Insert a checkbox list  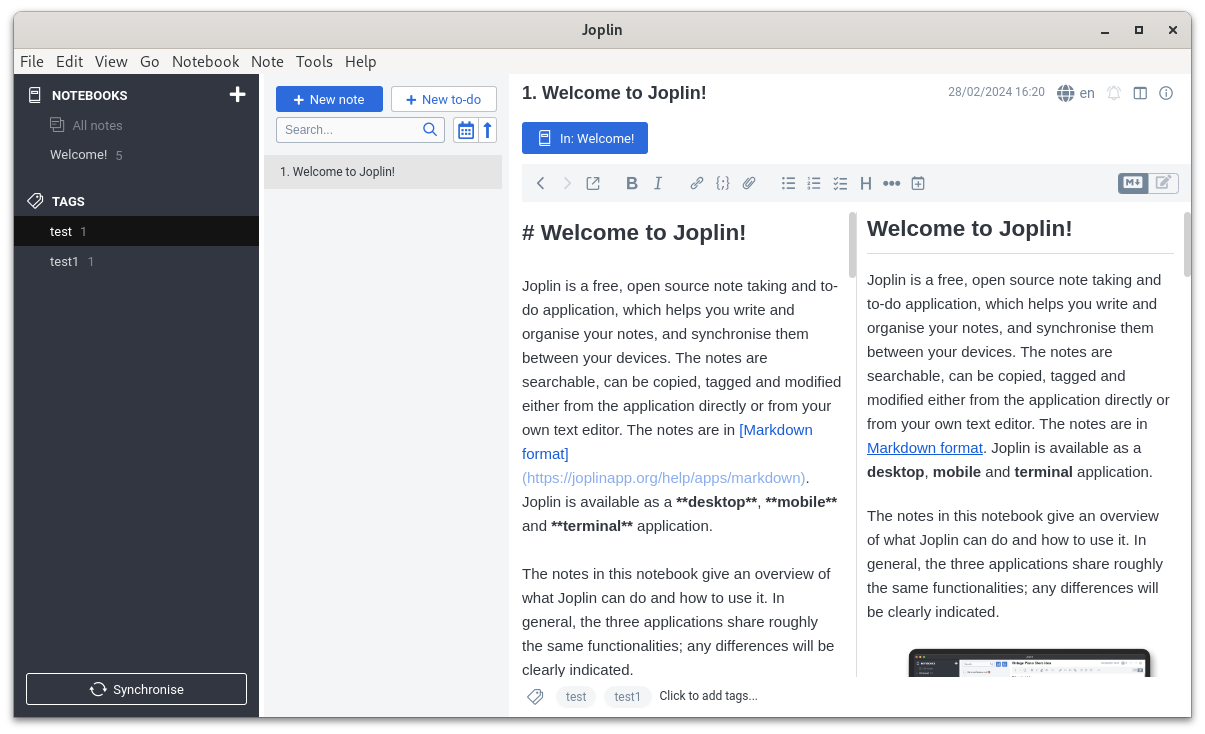(x=840, y=183)
